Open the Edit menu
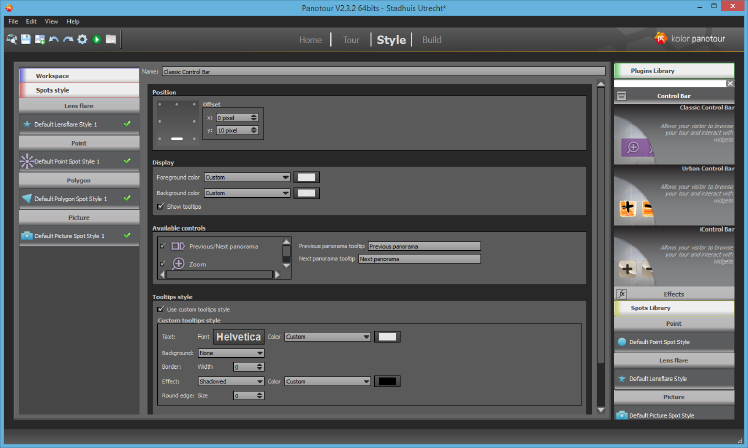 click(x=31, y=21)
